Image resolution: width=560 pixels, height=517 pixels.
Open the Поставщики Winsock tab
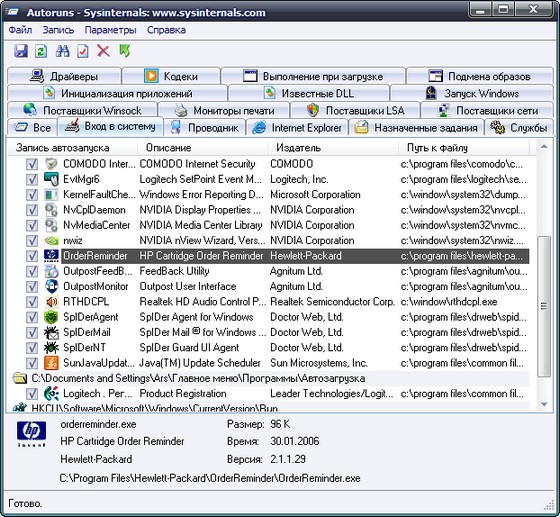pos(82,110)
